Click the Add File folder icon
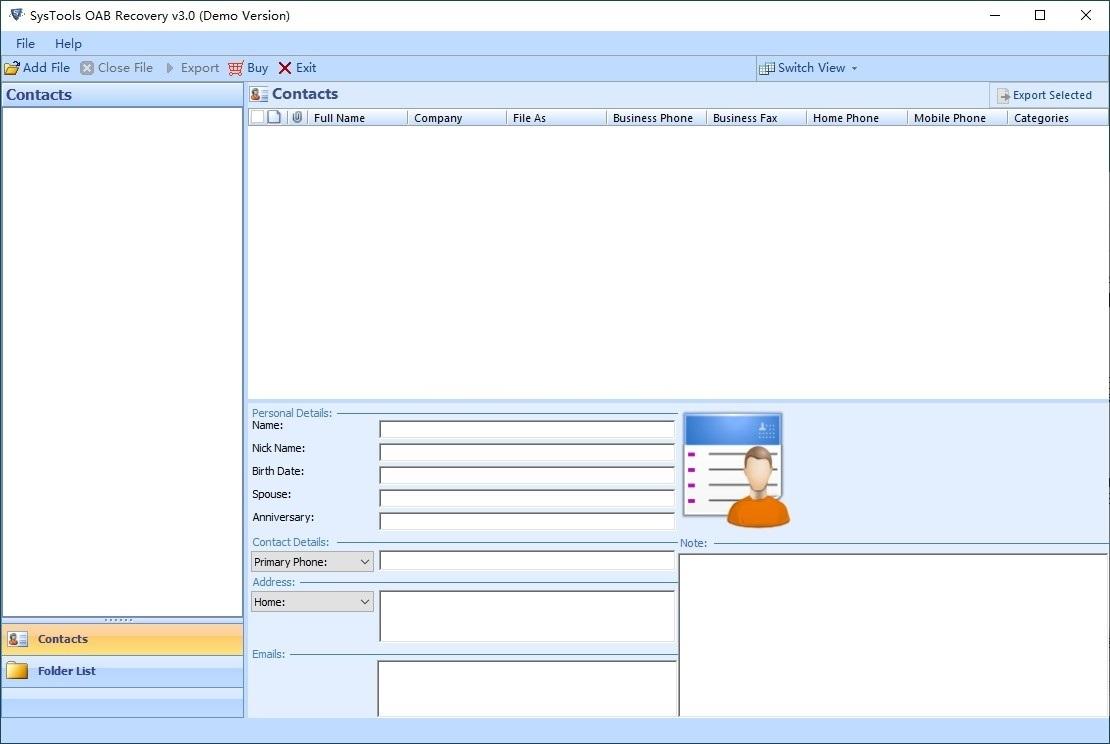The width and height of the screenshot is (1110, 744). pyautogui.click(x=12, y=68)
